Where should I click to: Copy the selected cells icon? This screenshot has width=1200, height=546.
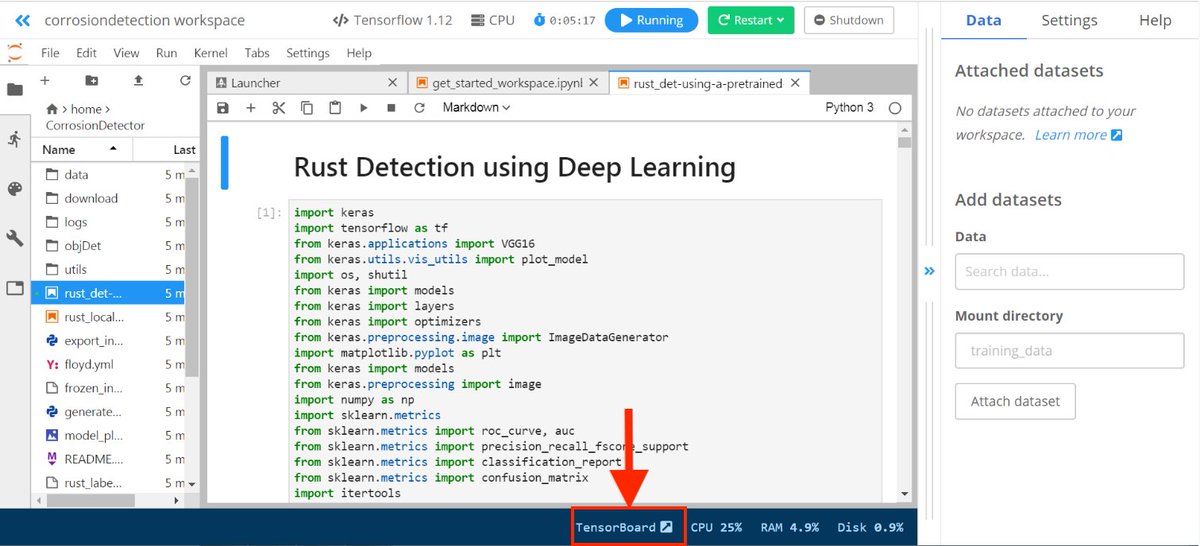coord(307,108)
